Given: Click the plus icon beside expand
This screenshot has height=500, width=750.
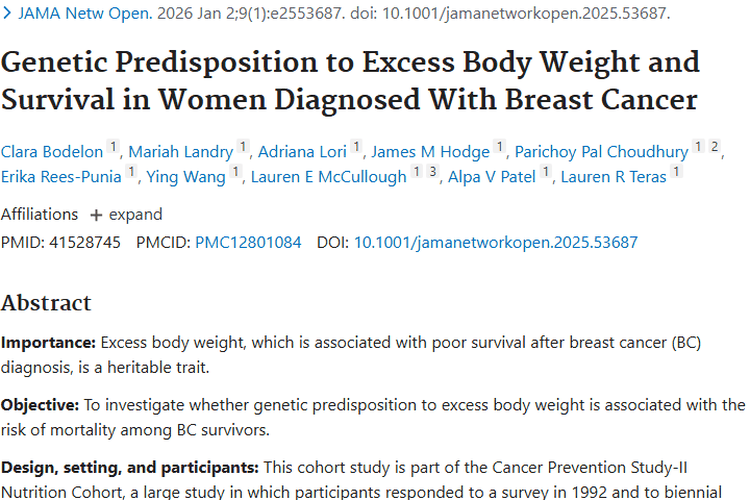Looking at the screenshot, I should [x=96, y=215].
